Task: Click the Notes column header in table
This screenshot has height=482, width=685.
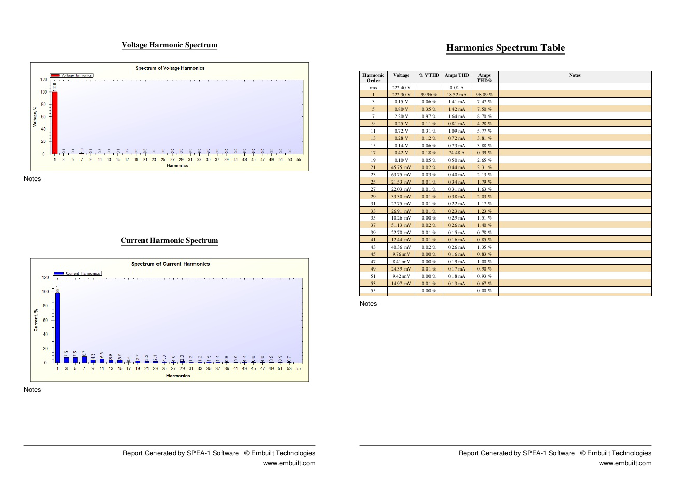Action: coord(574,75)
